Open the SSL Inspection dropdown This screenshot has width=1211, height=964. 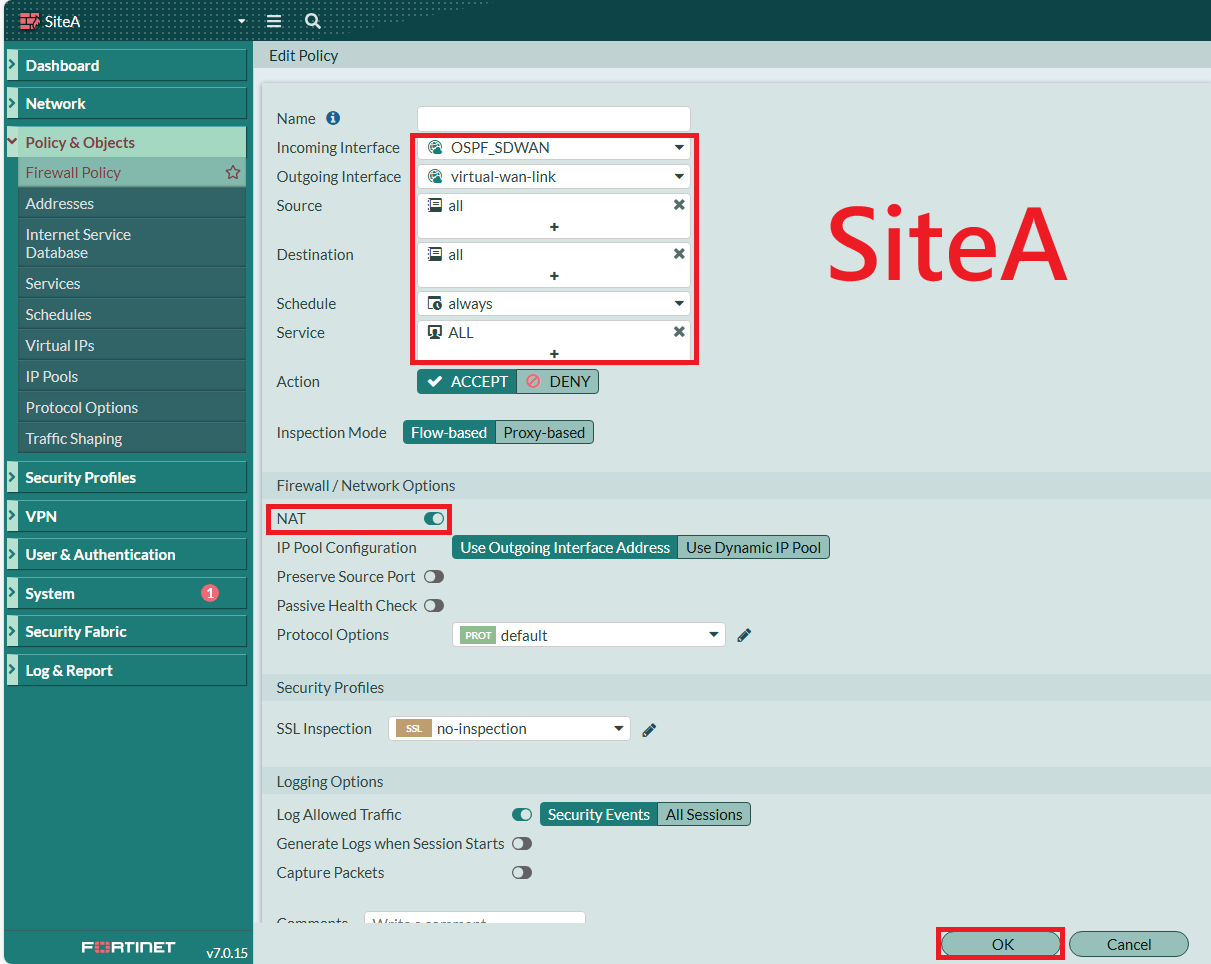click(509, 729)
